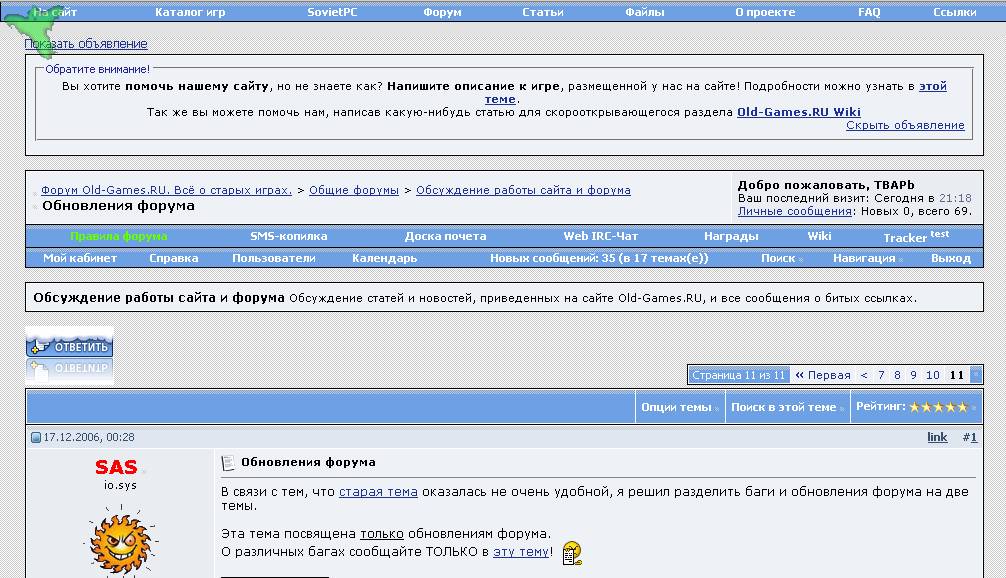Open SAS user profile name

pos(116,467)
